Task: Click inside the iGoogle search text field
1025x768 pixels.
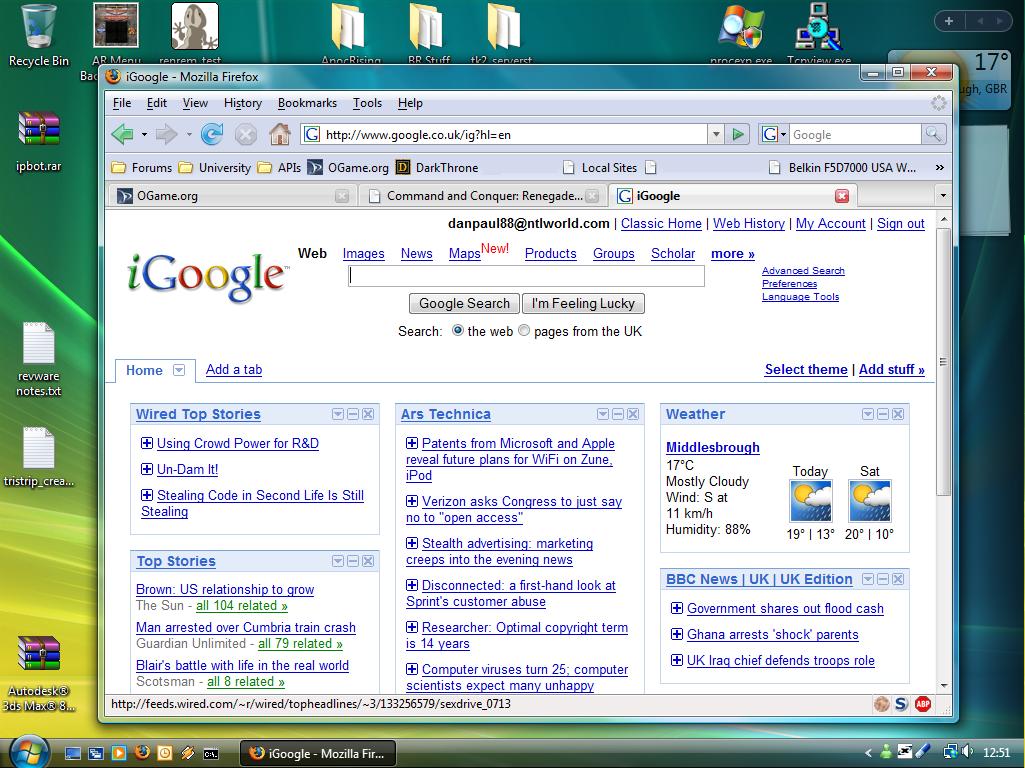Action: click(526, 276)
